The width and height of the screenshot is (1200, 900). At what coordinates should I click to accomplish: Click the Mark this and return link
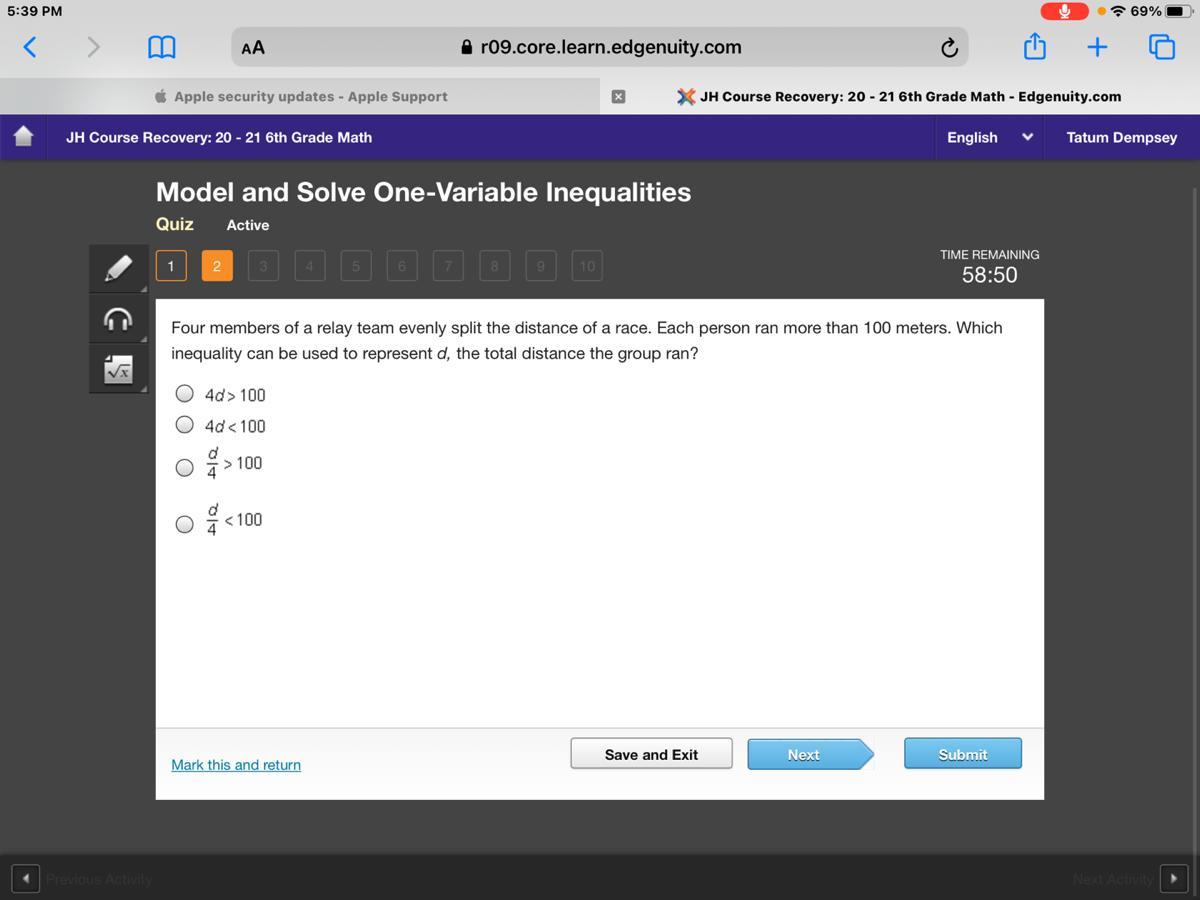pos(236,765)
